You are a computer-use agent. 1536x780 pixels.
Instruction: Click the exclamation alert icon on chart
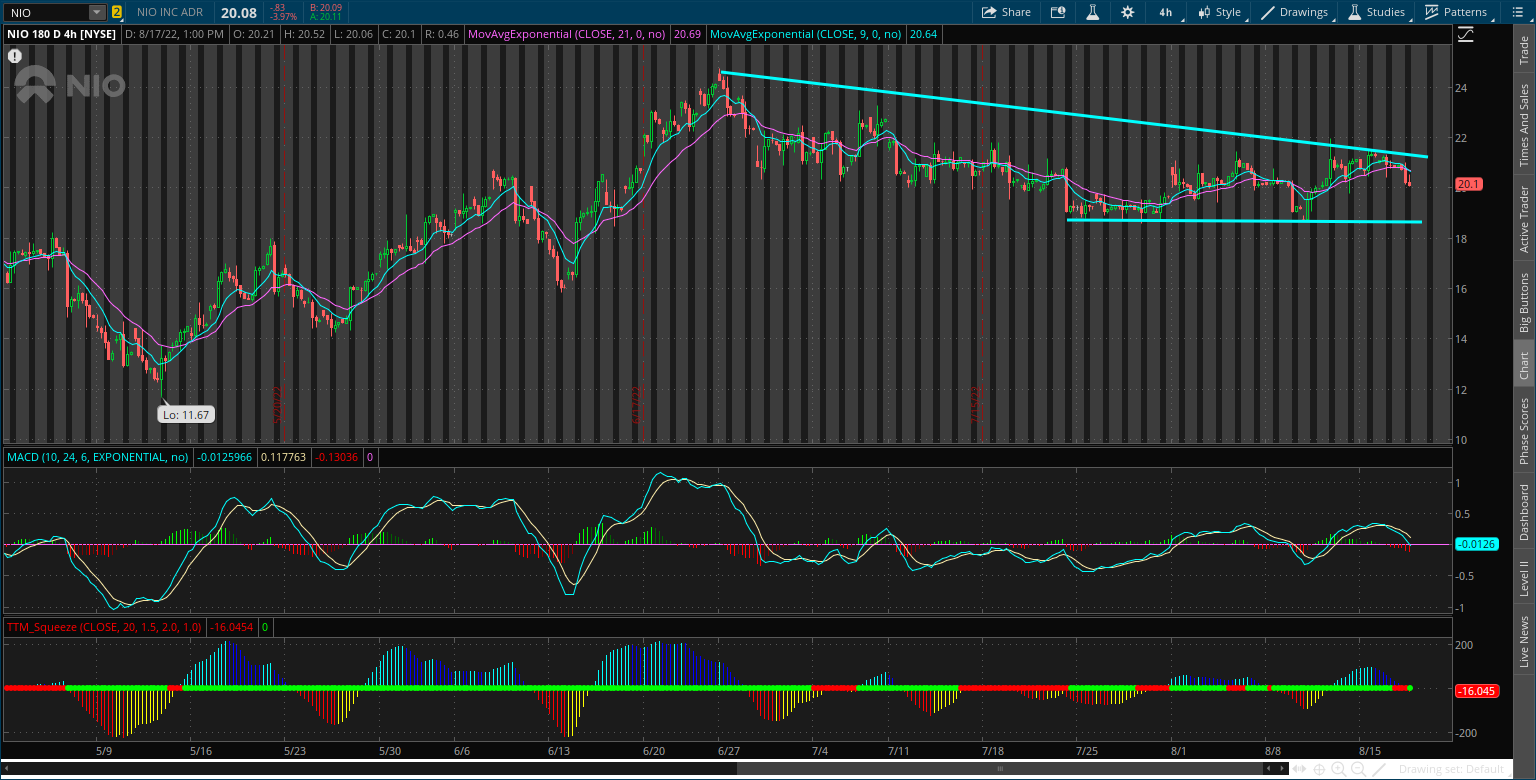(15, 56)
